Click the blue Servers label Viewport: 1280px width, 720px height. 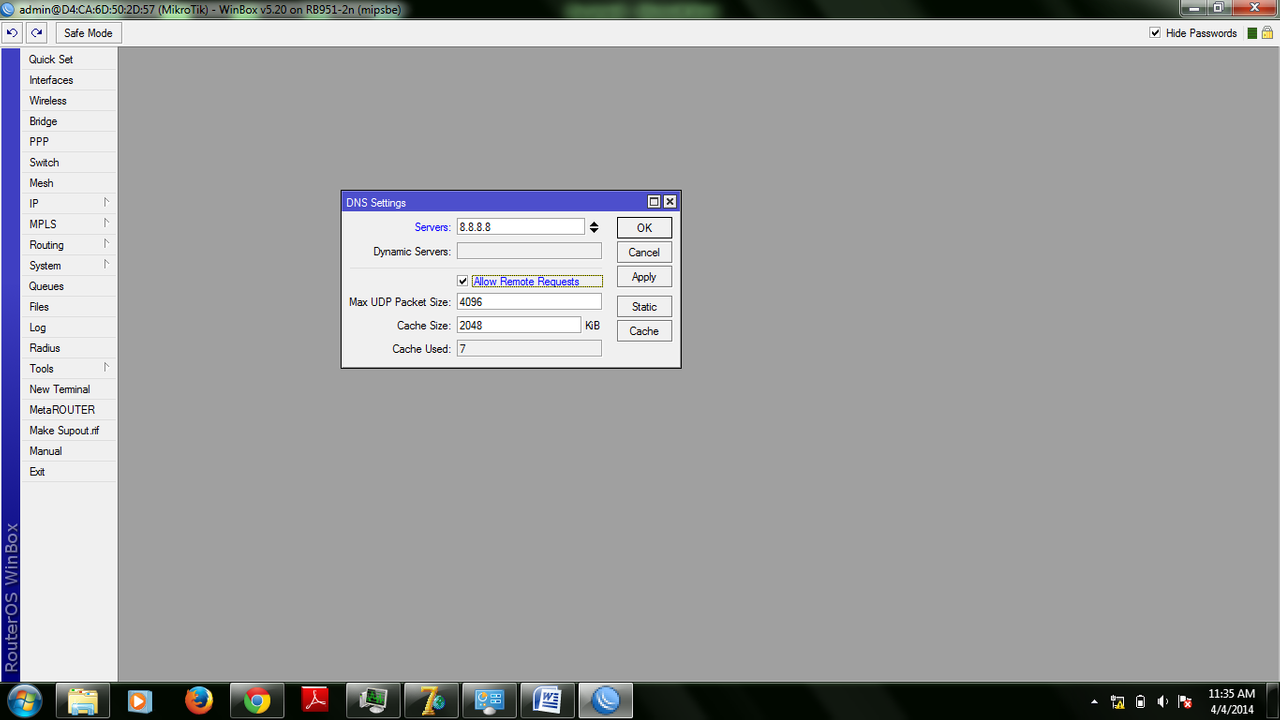[x=432, y=228]
